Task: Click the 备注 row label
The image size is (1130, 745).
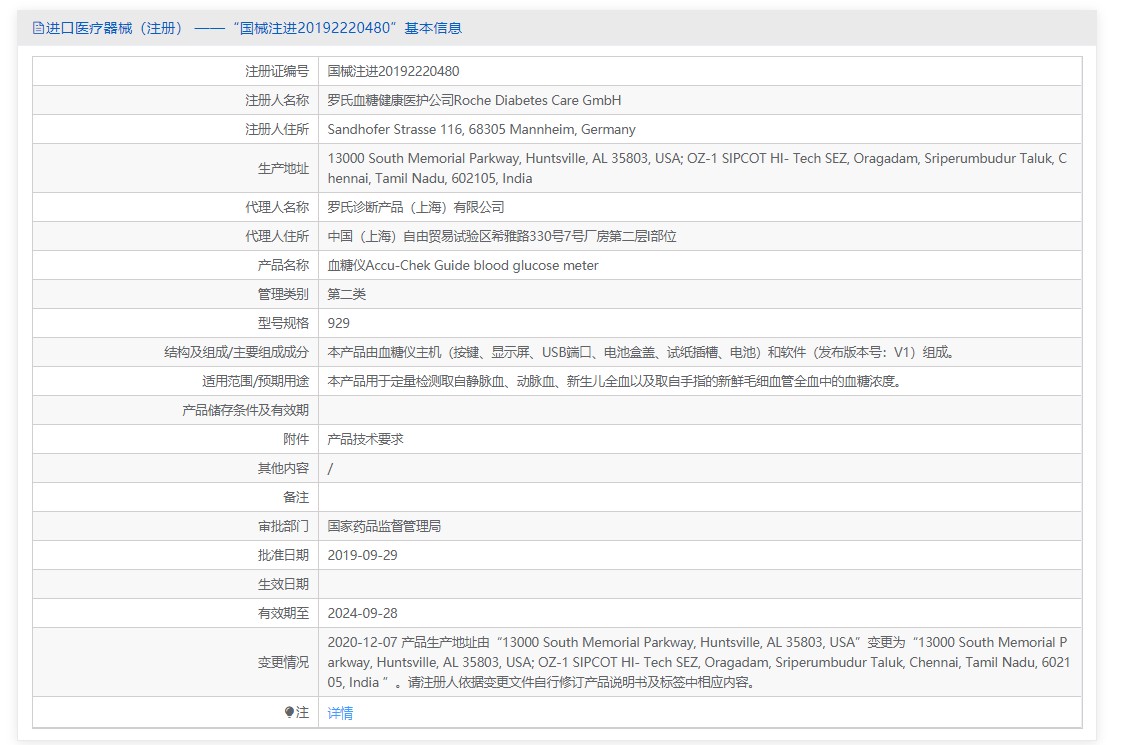Action: click(296, 497)
